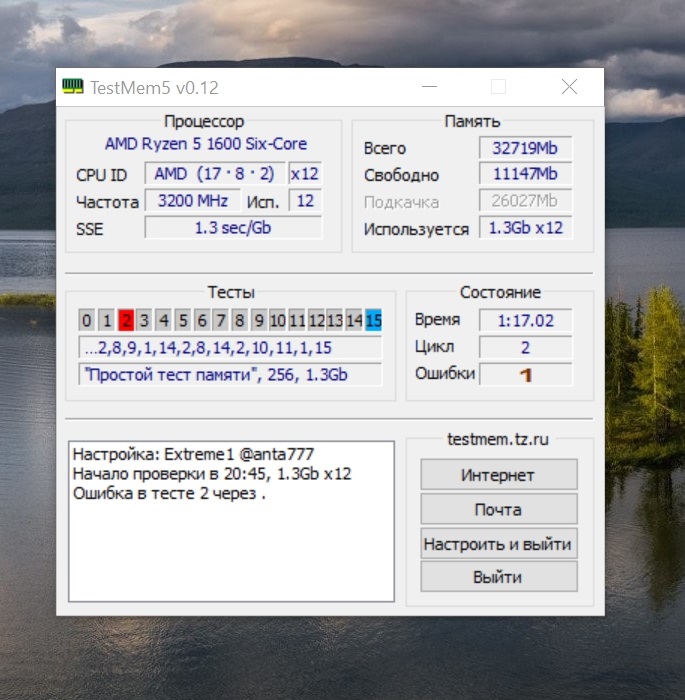Minimize the TestMem5 window
The height and width of the screenshot is (700, 685).
429,87
